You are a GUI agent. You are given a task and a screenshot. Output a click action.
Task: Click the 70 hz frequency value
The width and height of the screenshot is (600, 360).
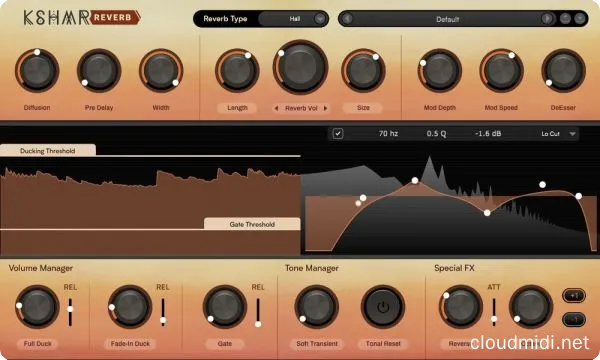388,134
